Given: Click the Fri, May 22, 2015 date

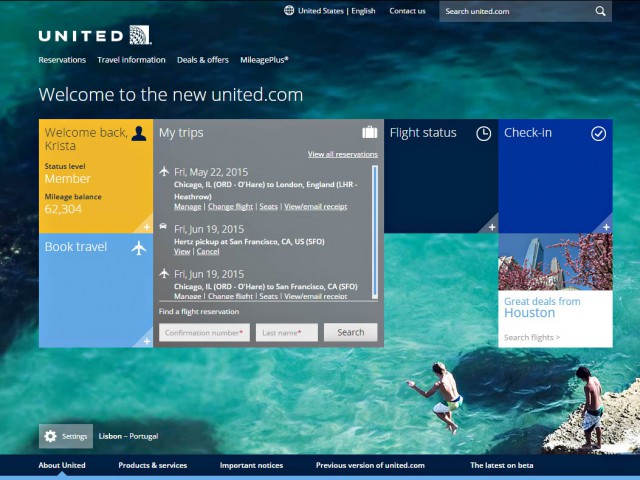Looking at the screenshot, I should (x=211, y=172).
